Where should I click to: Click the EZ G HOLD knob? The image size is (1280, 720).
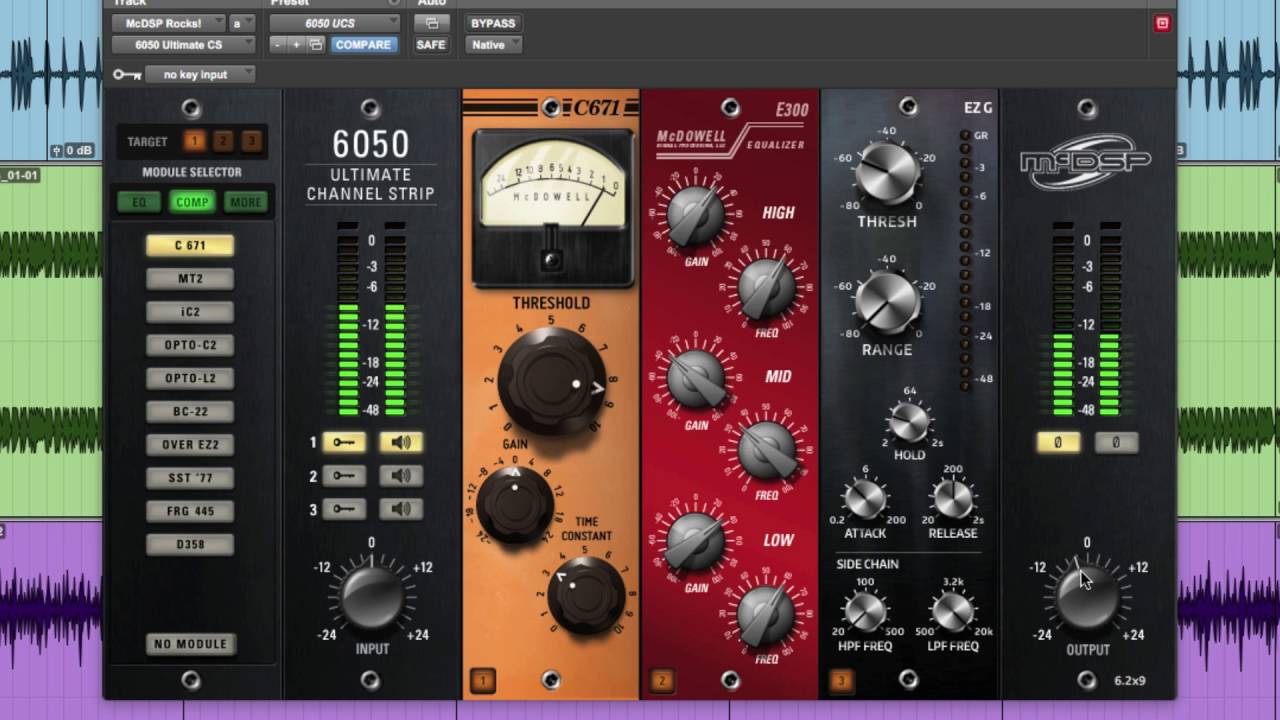pyautogui.click(x=909, y=423)
